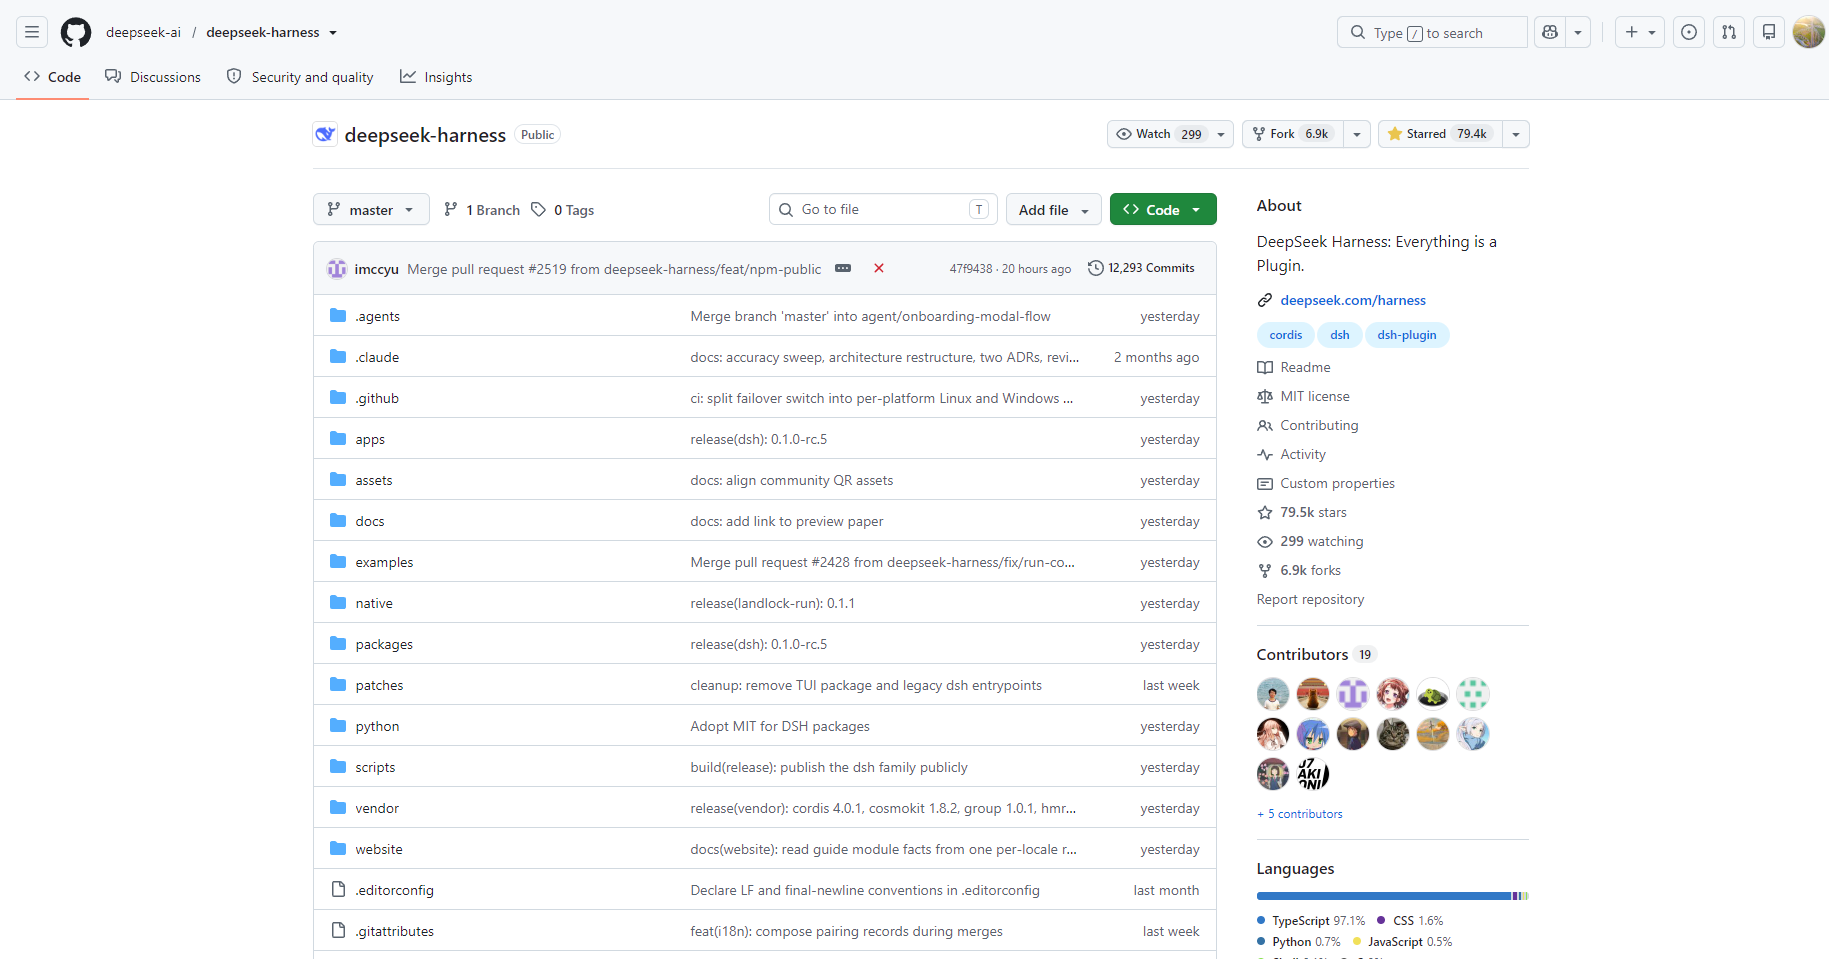The image size is (1829, 959).
Task: Visit deepseek.com/harness link
Action: click(x=1353, y=300)
